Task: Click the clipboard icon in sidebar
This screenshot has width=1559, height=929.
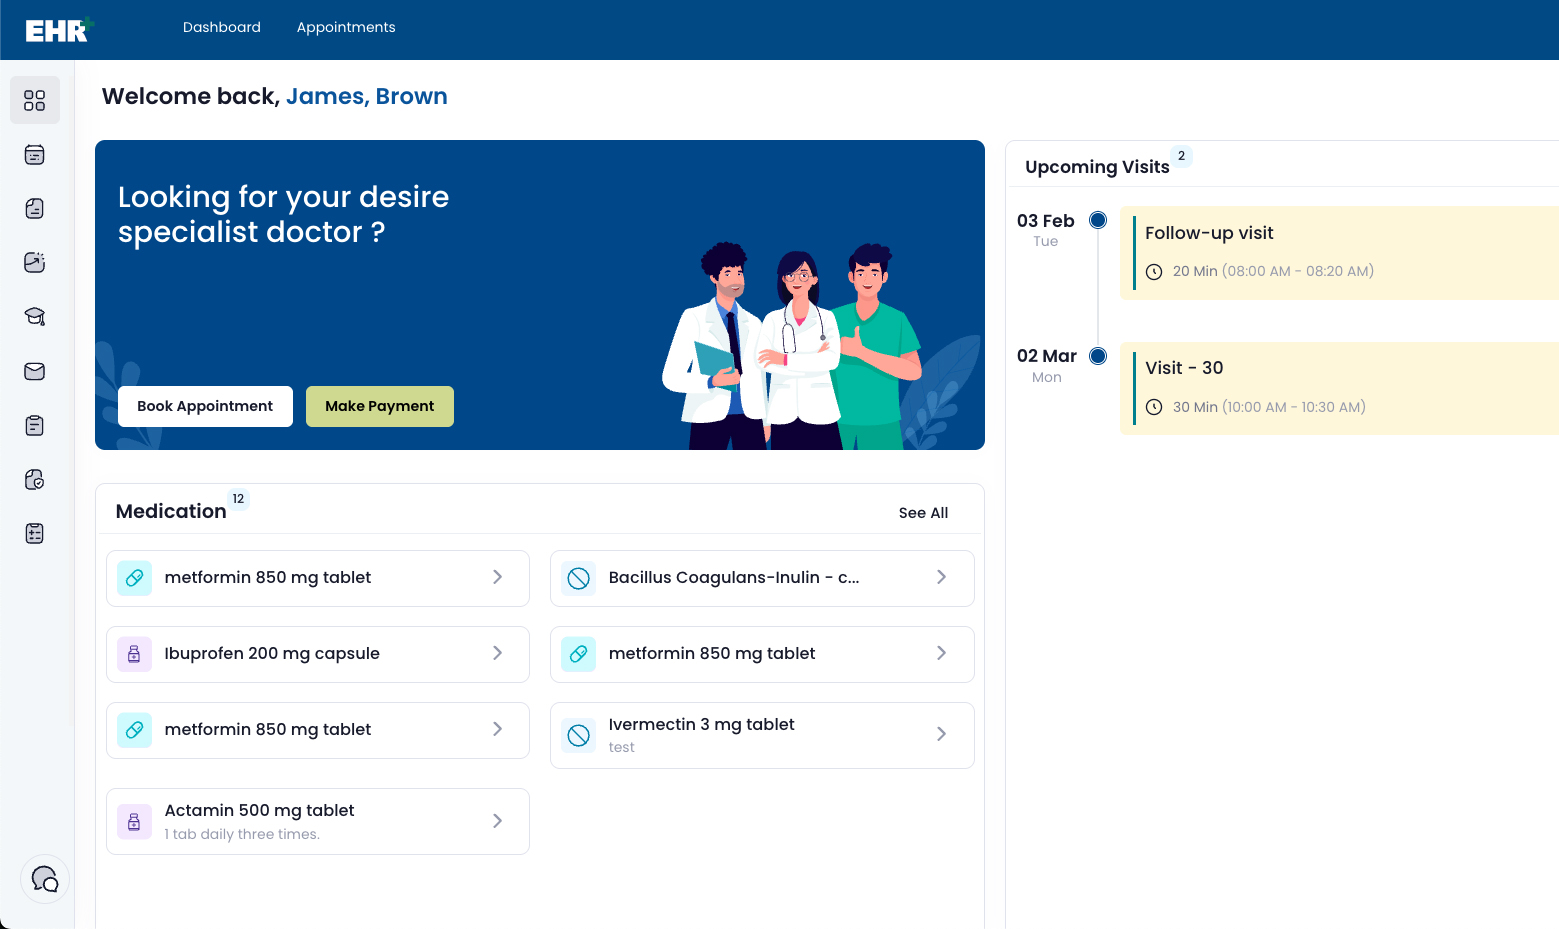Action: coord(35,426)
